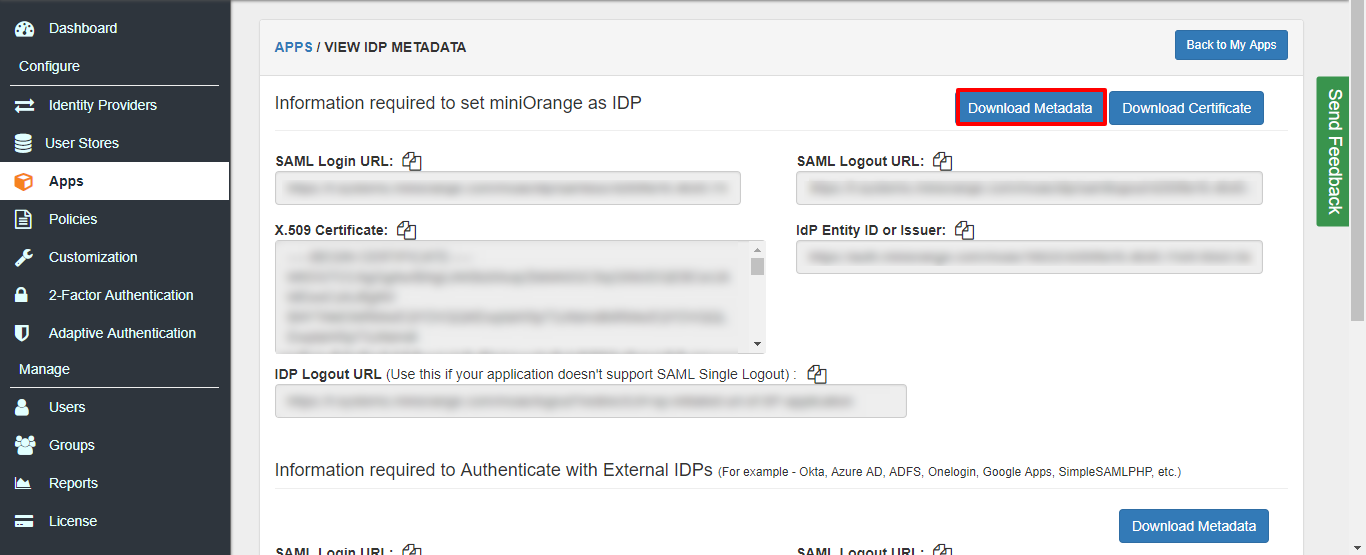Screen dimensions: 1366x555
Task: Click the SAML Login URL field
Action: 508,188
